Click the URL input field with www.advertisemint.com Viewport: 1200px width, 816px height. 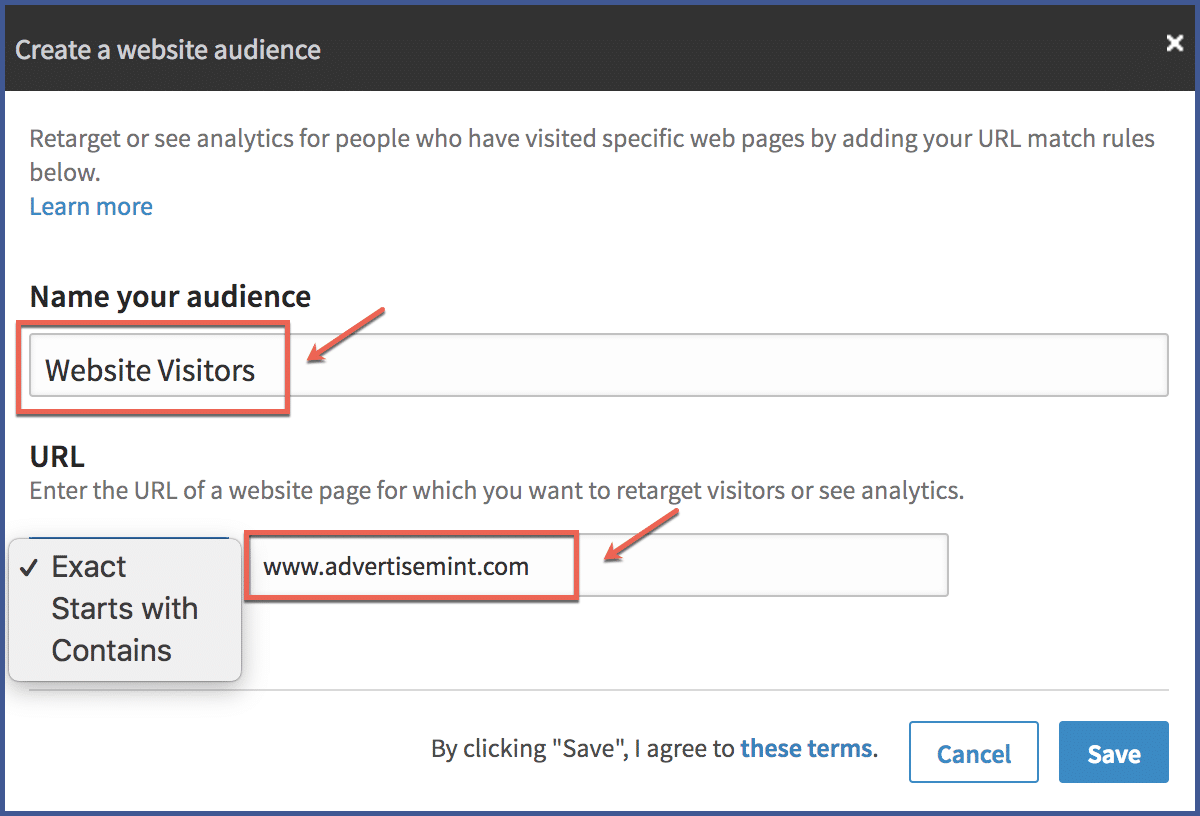pyautogui.click(x=598, y=565)
